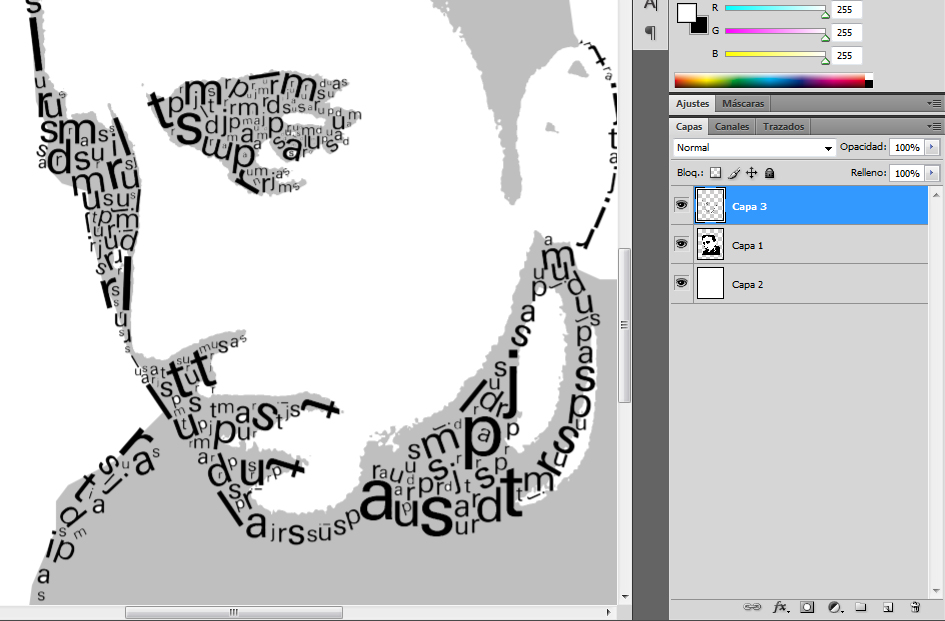Click the B value field

pyautogui.click(x=846, y=55)
